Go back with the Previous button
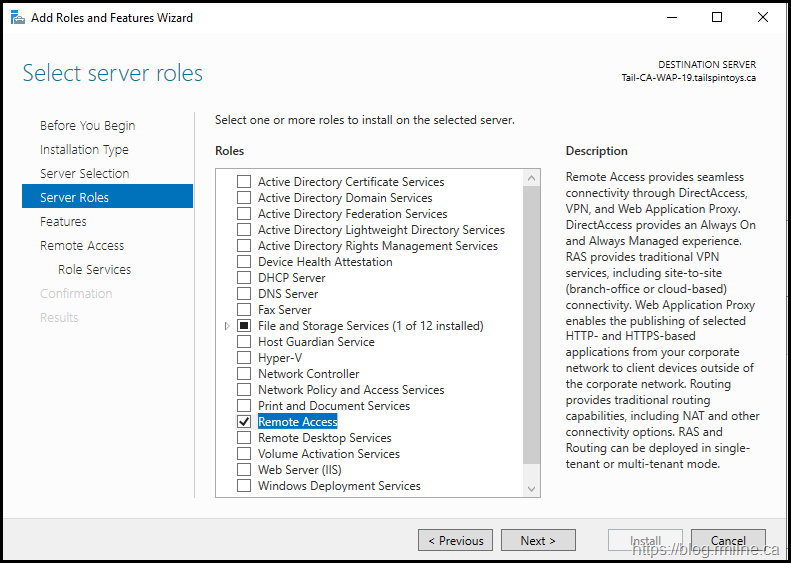The image size is (791, 563). (455, 540)
